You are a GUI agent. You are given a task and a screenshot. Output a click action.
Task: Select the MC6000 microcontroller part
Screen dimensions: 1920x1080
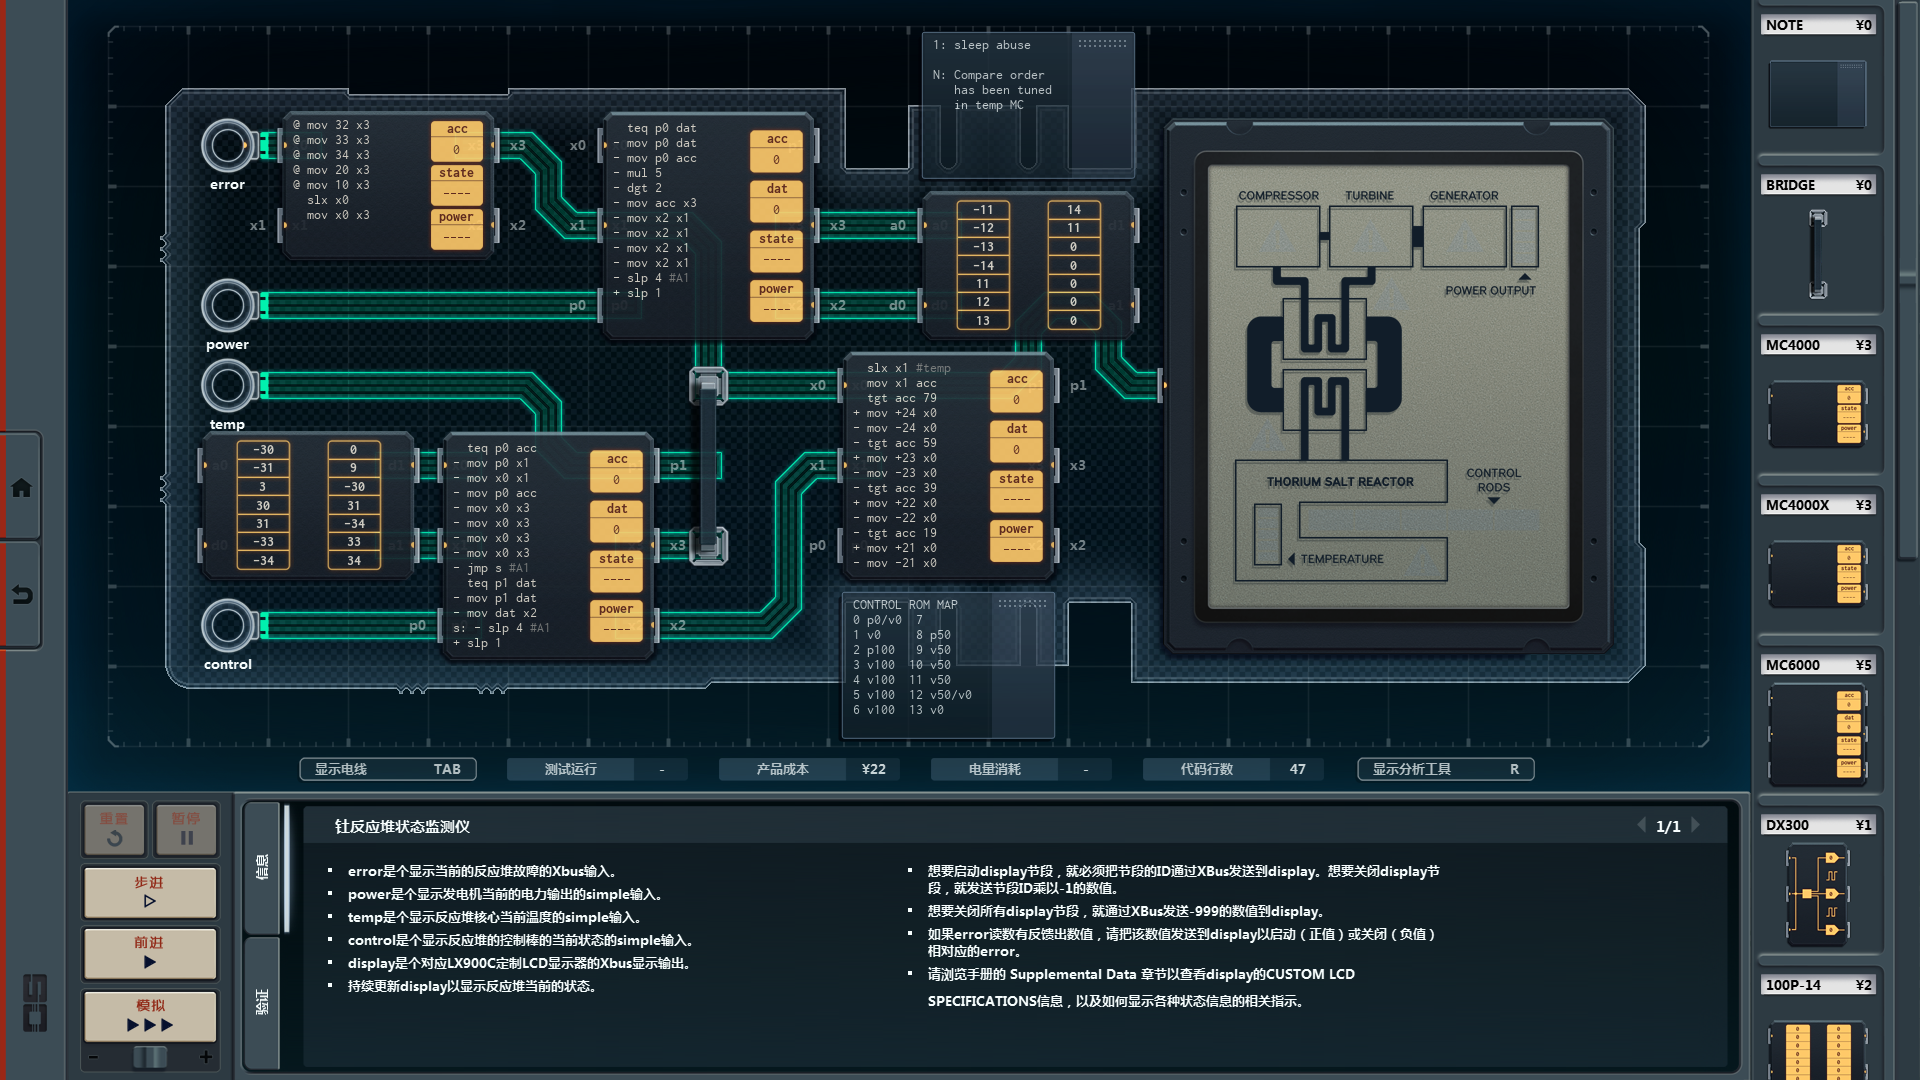click(1817, 735)
